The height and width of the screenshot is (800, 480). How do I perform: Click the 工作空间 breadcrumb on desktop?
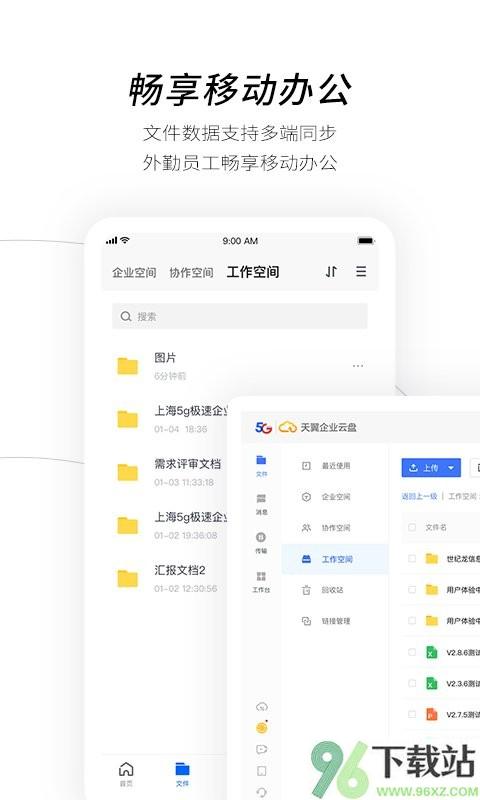click(x=462, y=496)
